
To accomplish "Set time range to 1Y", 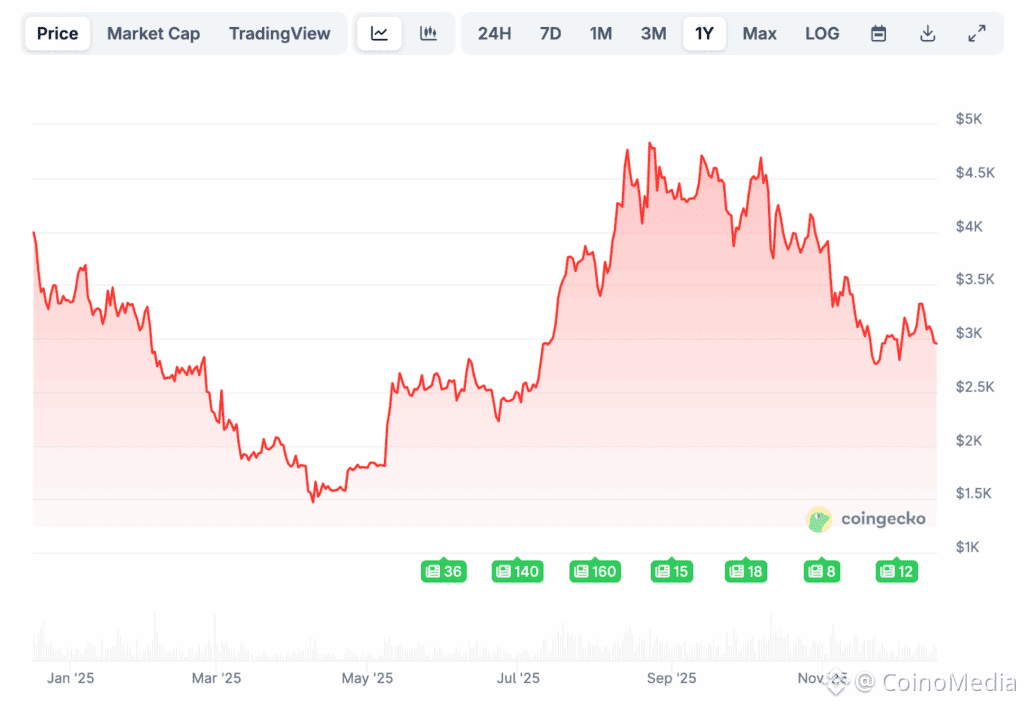I will [x=704, y=33].
